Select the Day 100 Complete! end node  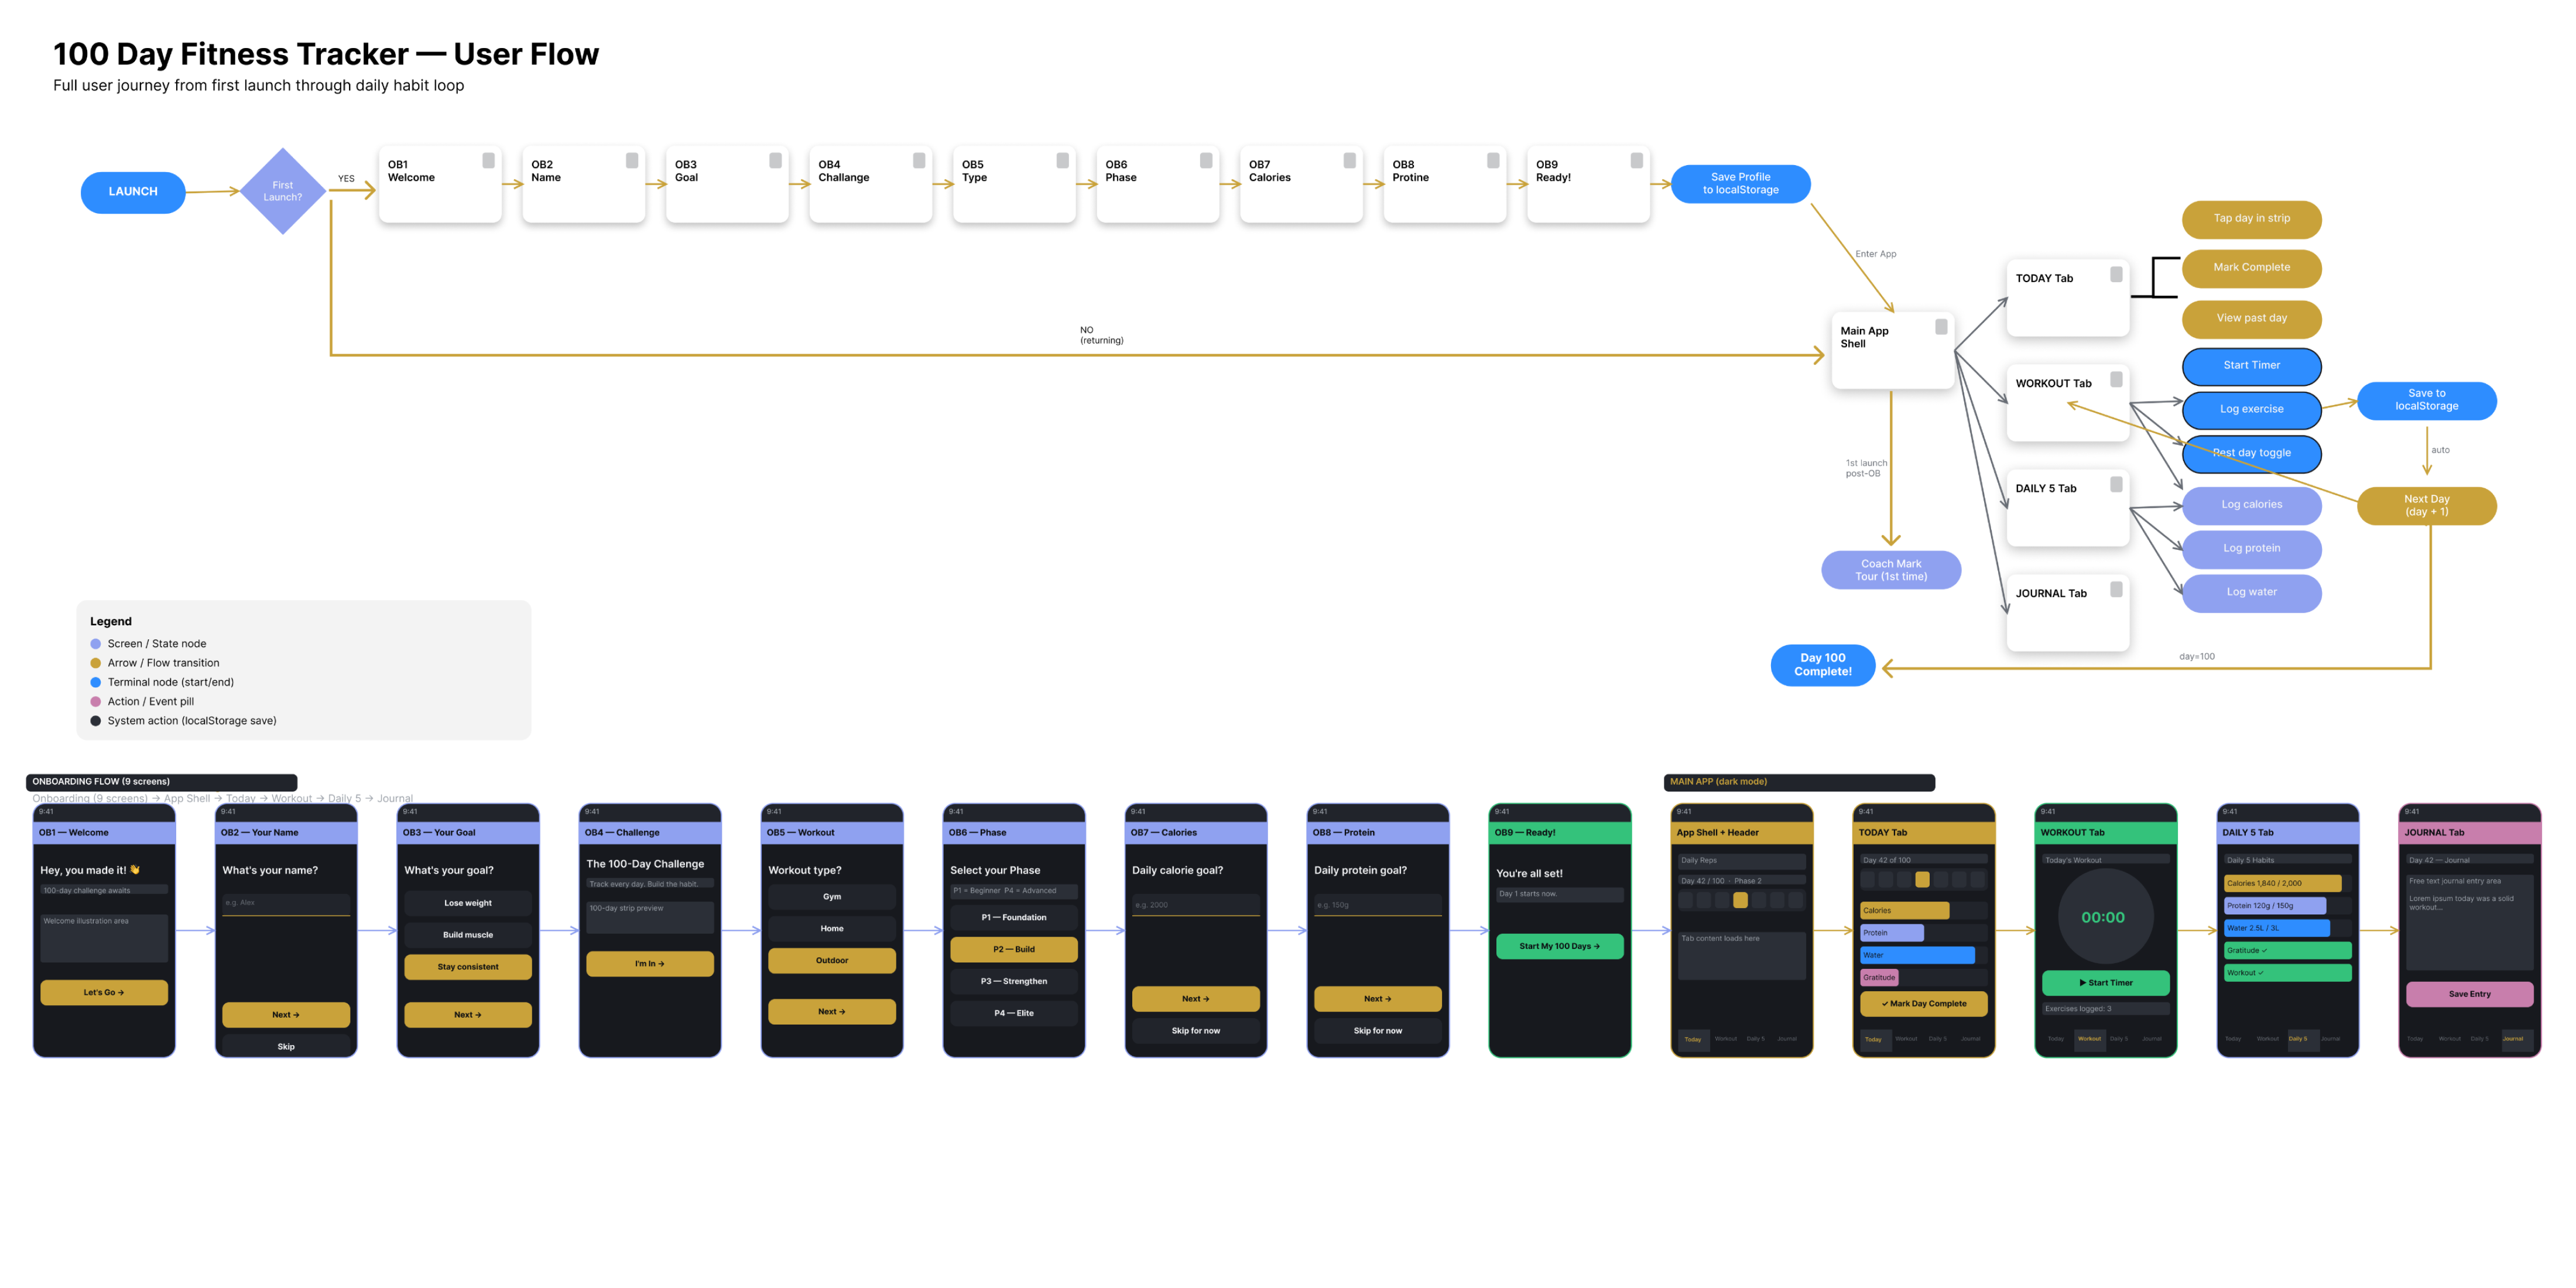[x=1823, y=665]
